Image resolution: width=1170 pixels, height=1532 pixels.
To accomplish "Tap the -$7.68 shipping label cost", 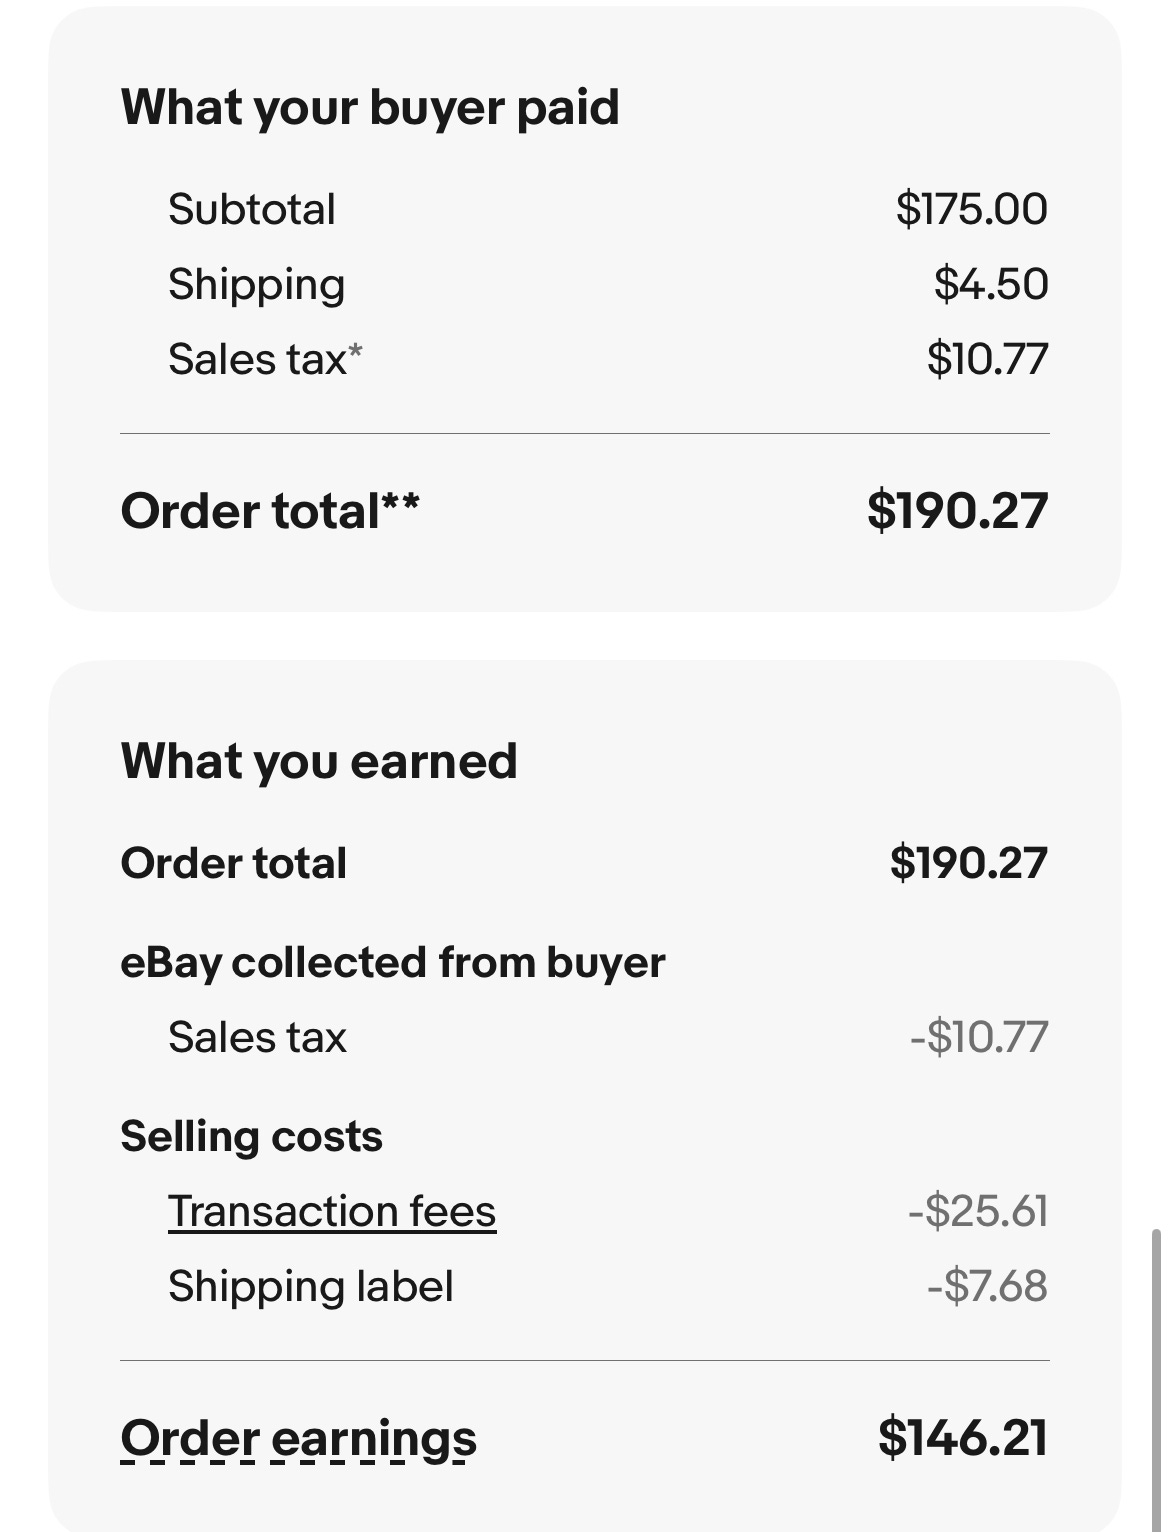I will (x=987, y=1286).
